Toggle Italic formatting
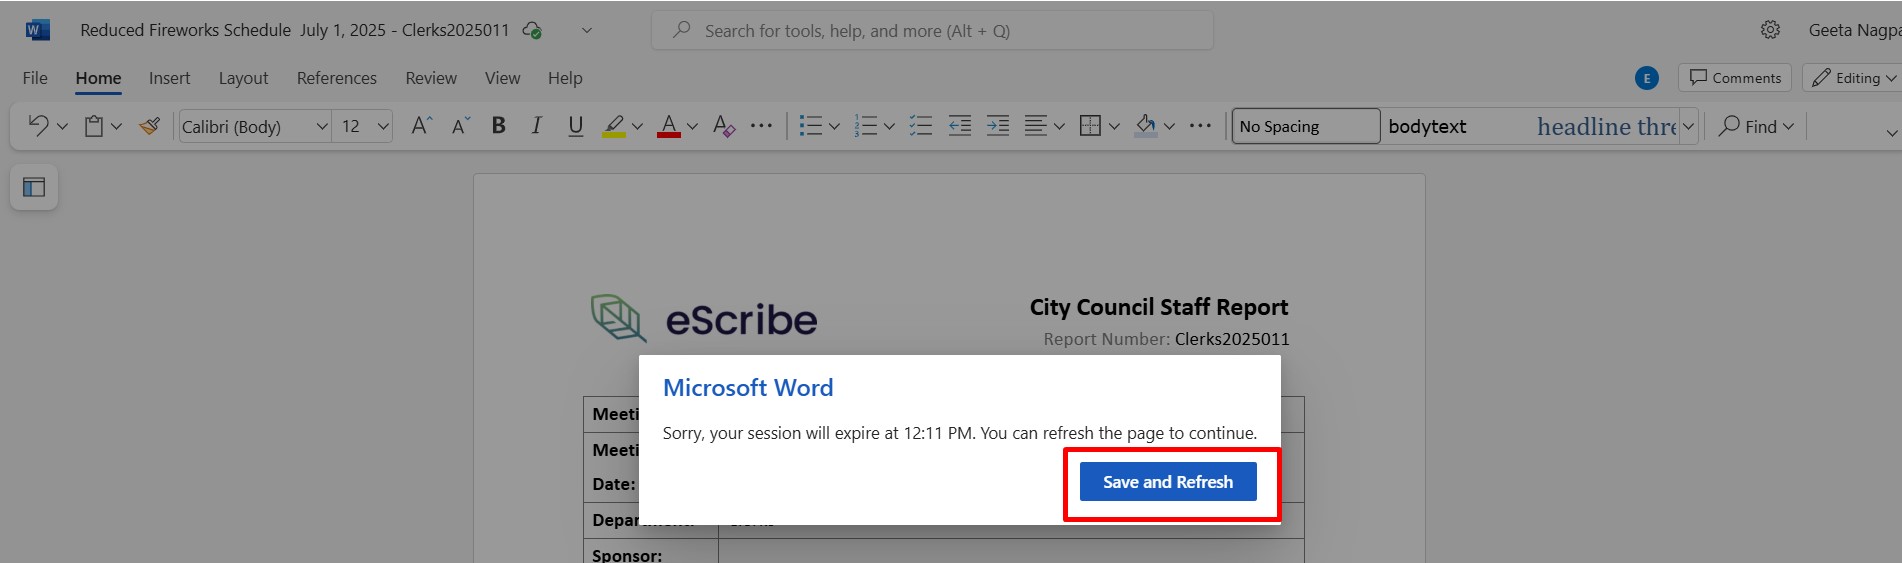The image size is (1902, 563). [x=537, y=126]
